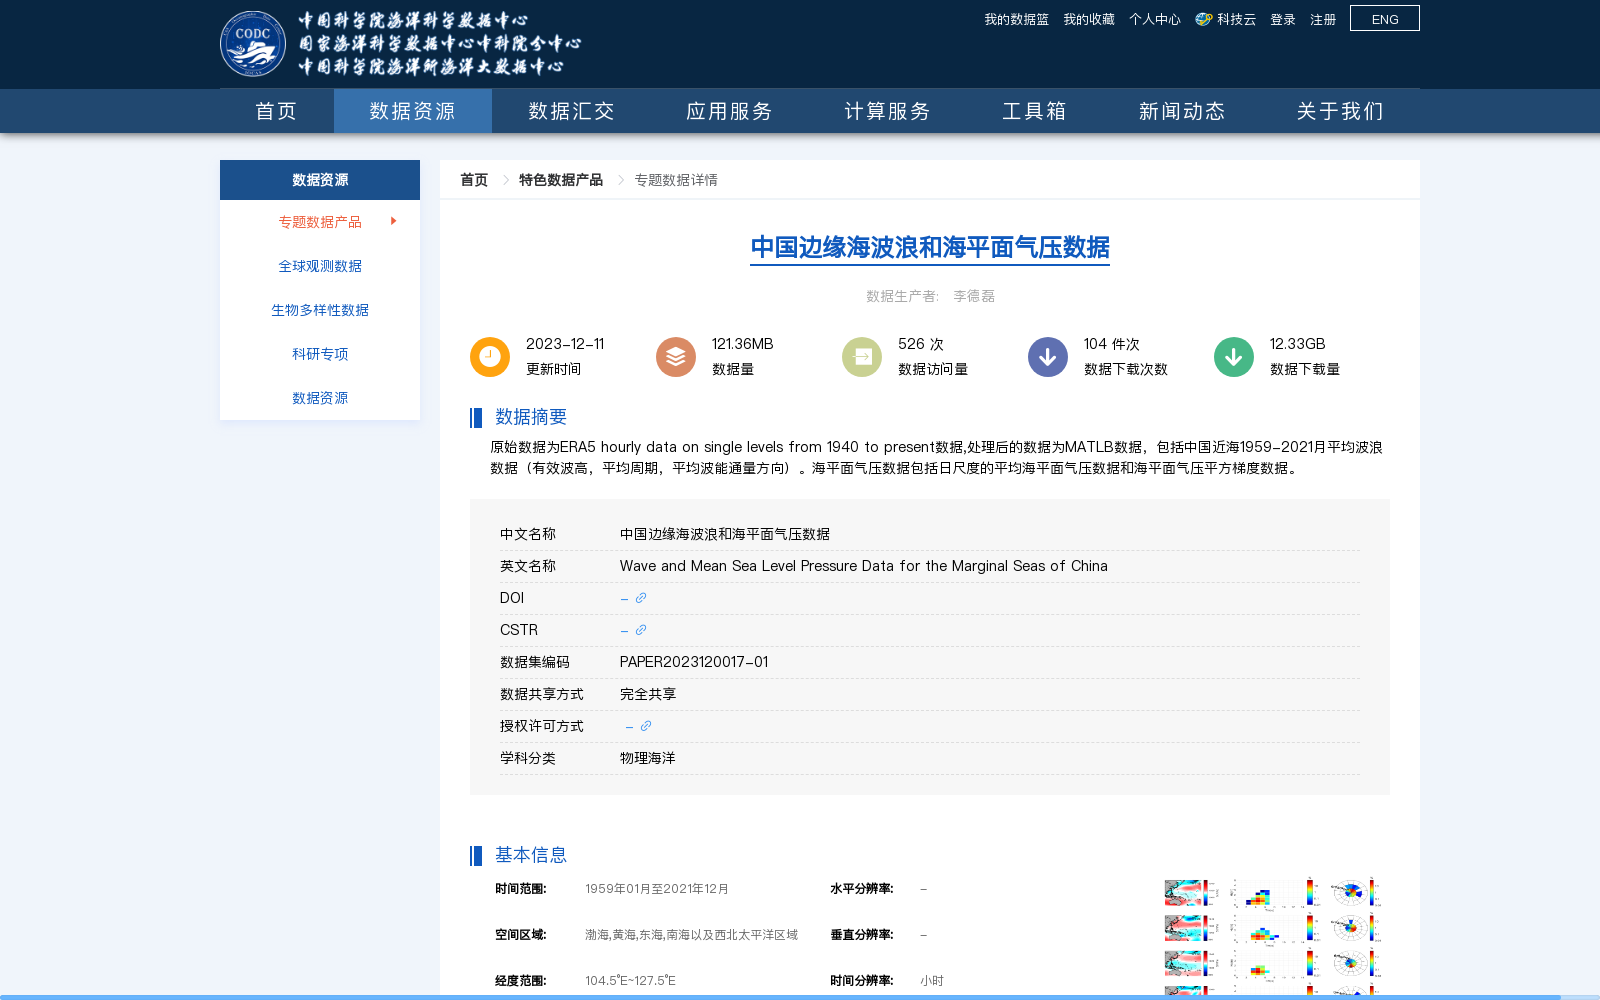Click 首页 in the breadcrumb

click(474, 180)
